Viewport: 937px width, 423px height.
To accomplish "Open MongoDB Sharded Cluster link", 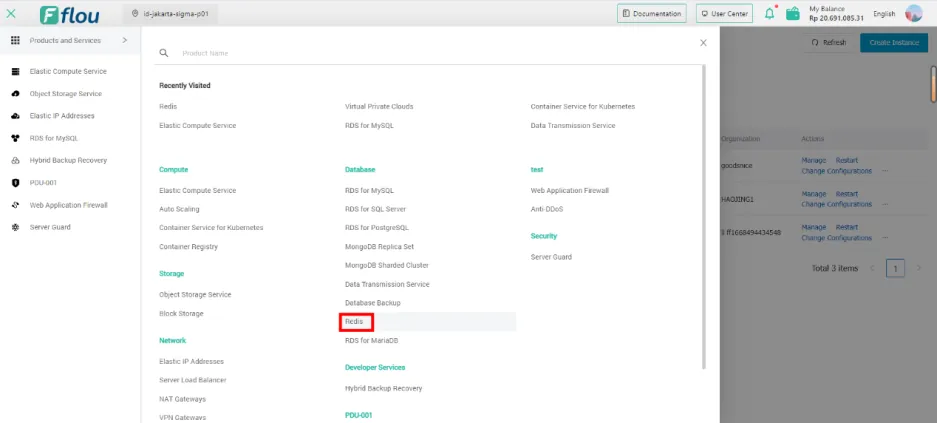I will click(x=387, y=265).
